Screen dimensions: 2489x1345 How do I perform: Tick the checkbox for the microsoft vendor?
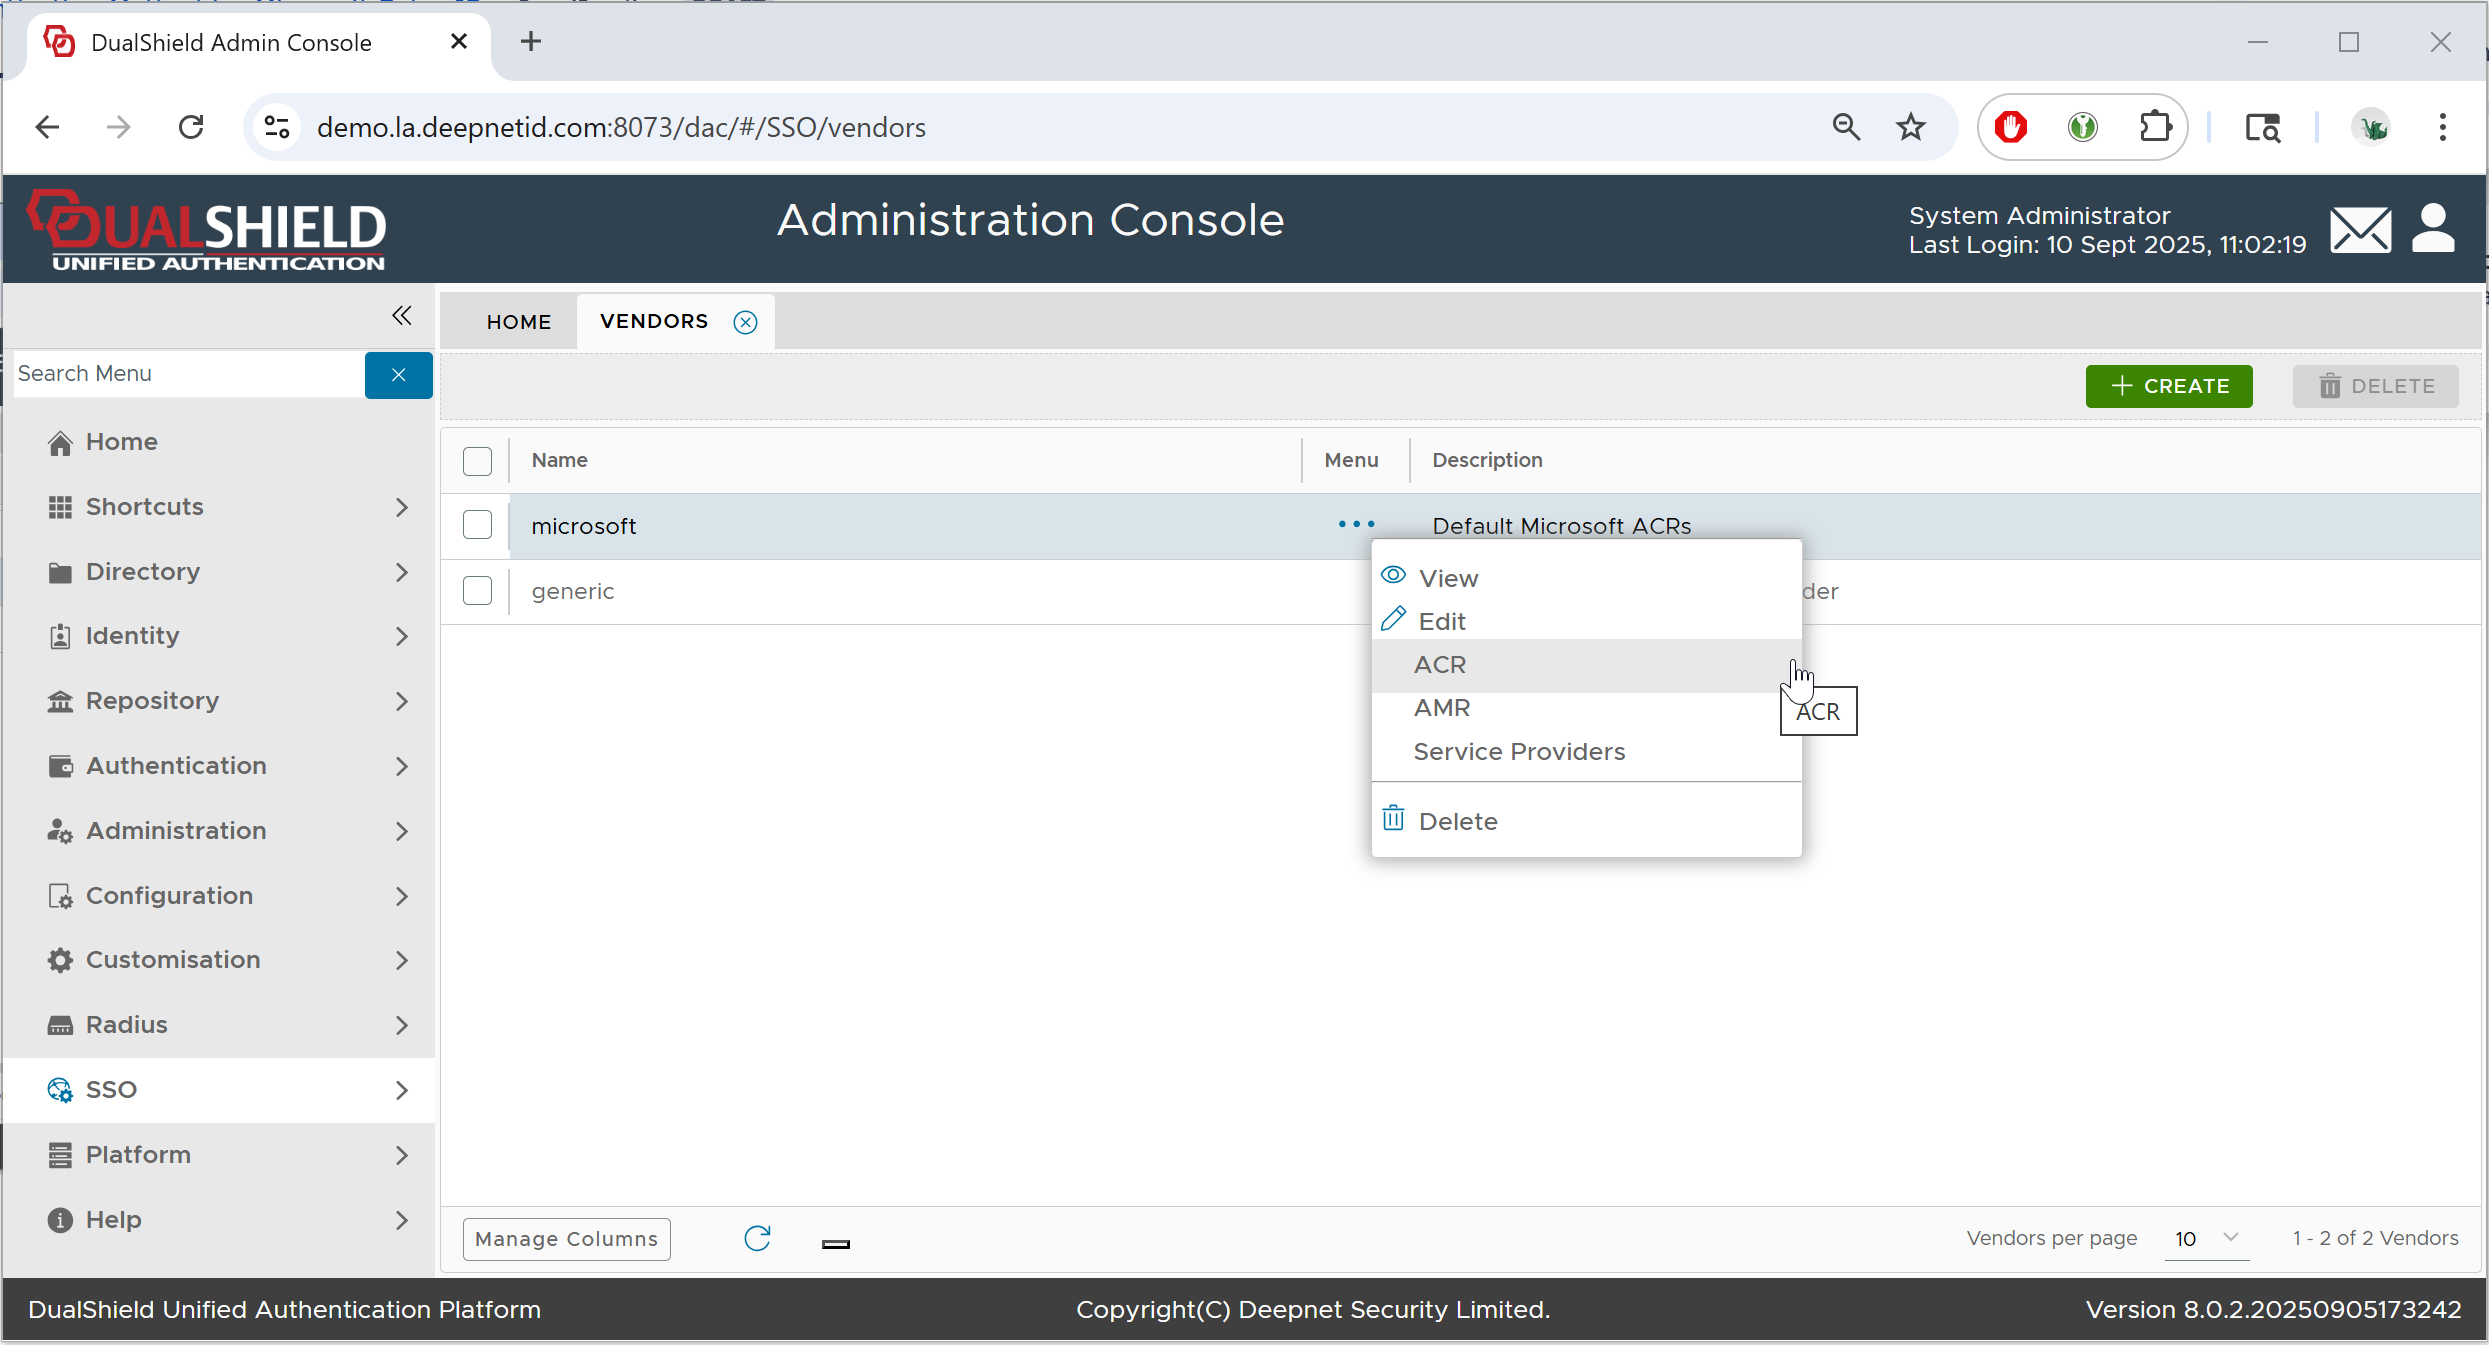[x=477, y=525]
